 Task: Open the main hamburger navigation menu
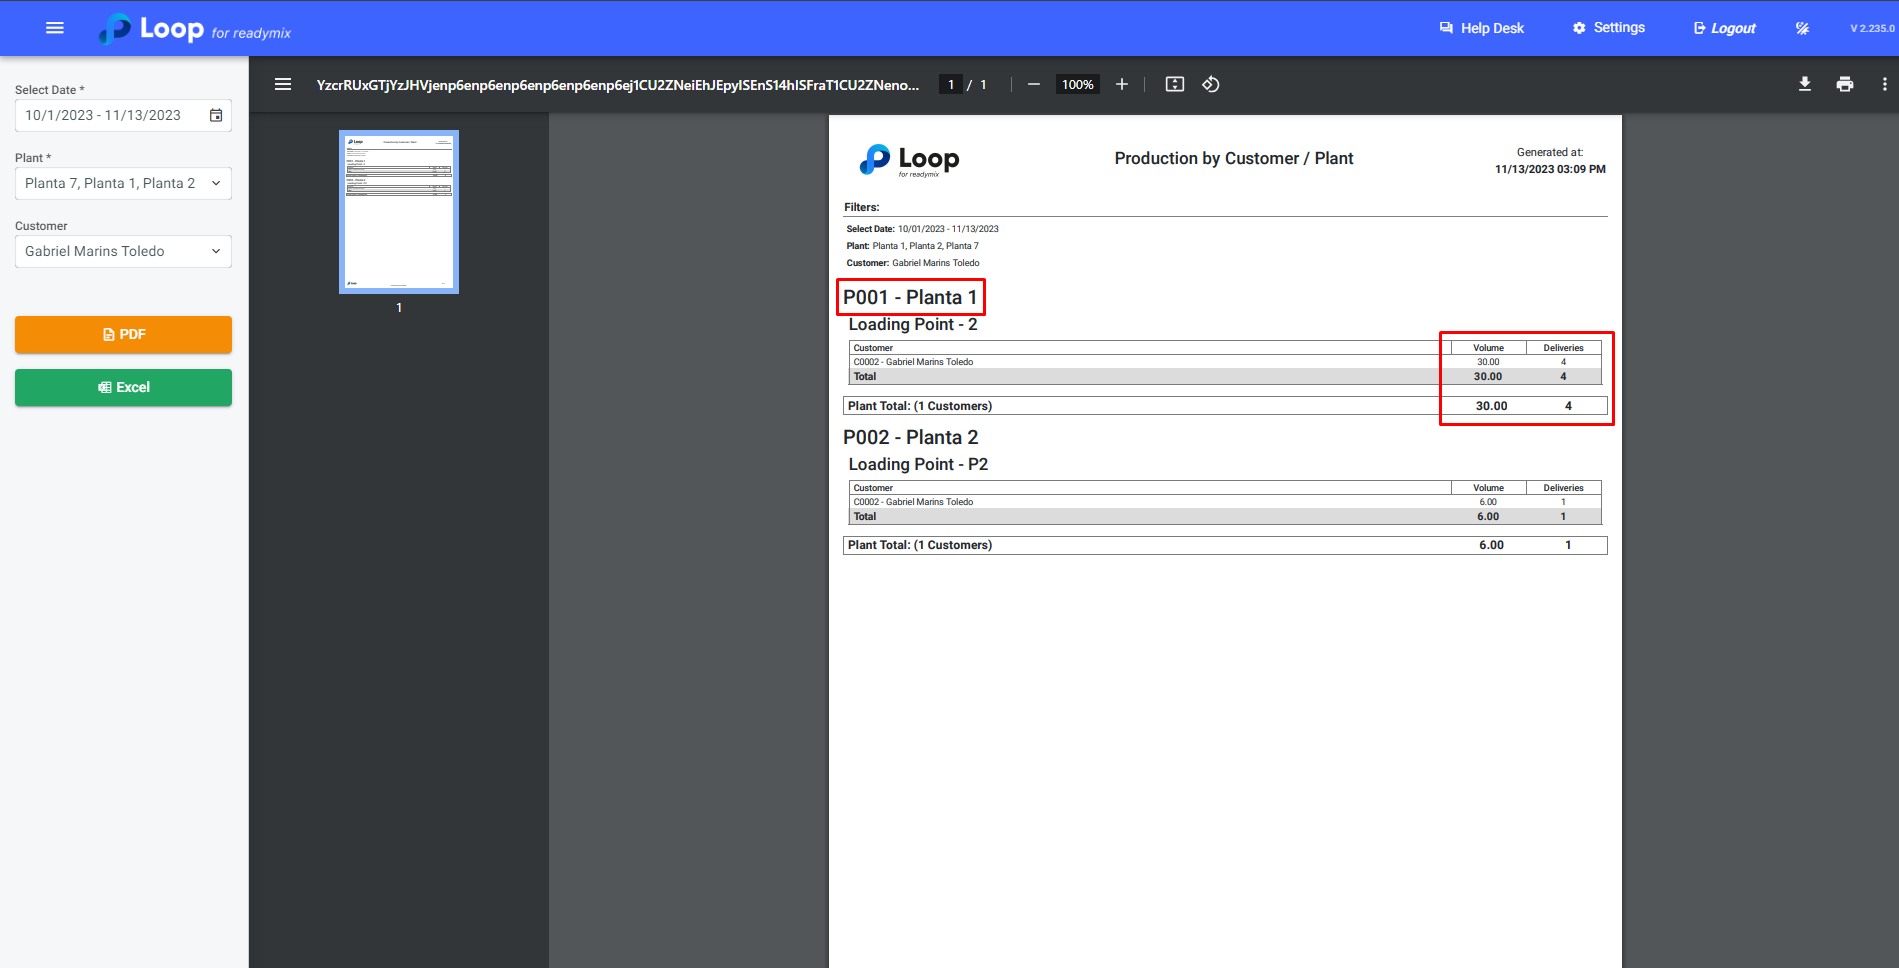[55, 28]
